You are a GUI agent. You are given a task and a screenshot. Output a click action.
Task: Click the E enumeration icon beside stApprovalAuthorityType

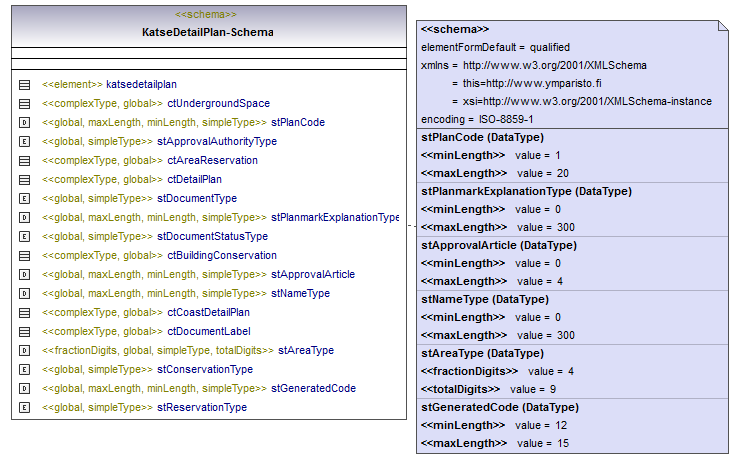(24, 142)
